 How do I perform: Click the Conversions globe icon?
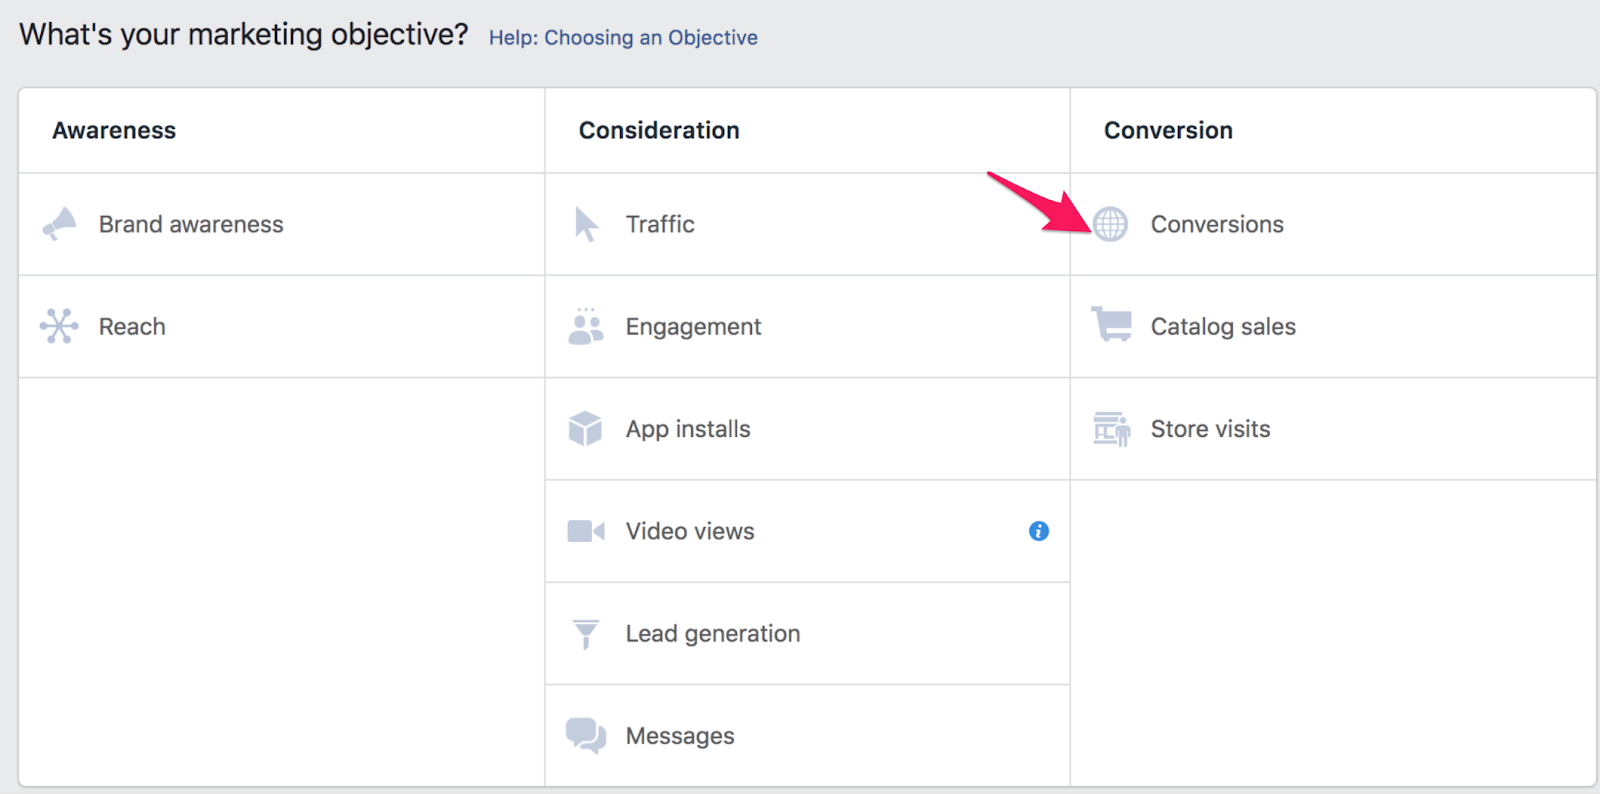click(1110, 224)
